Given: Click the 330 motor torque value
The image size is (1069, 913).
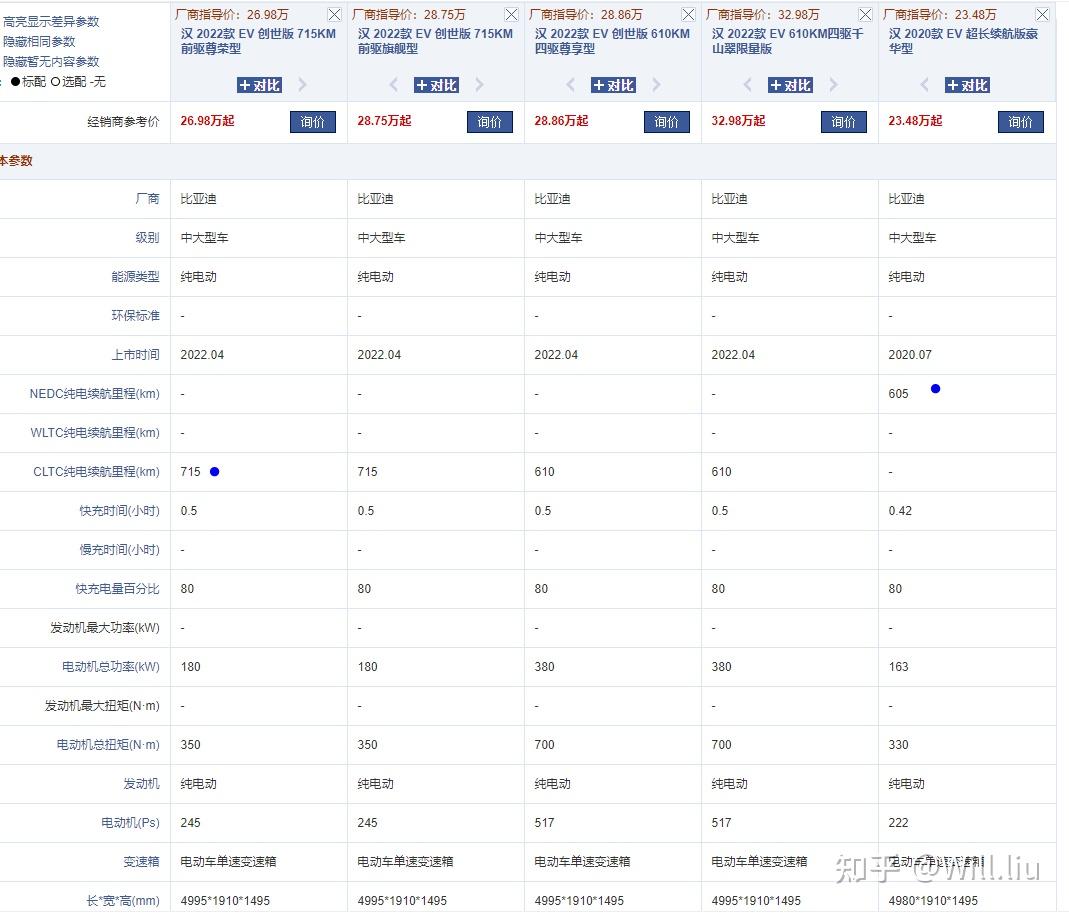Looking at the screenshot, I should tap(898, 745).
